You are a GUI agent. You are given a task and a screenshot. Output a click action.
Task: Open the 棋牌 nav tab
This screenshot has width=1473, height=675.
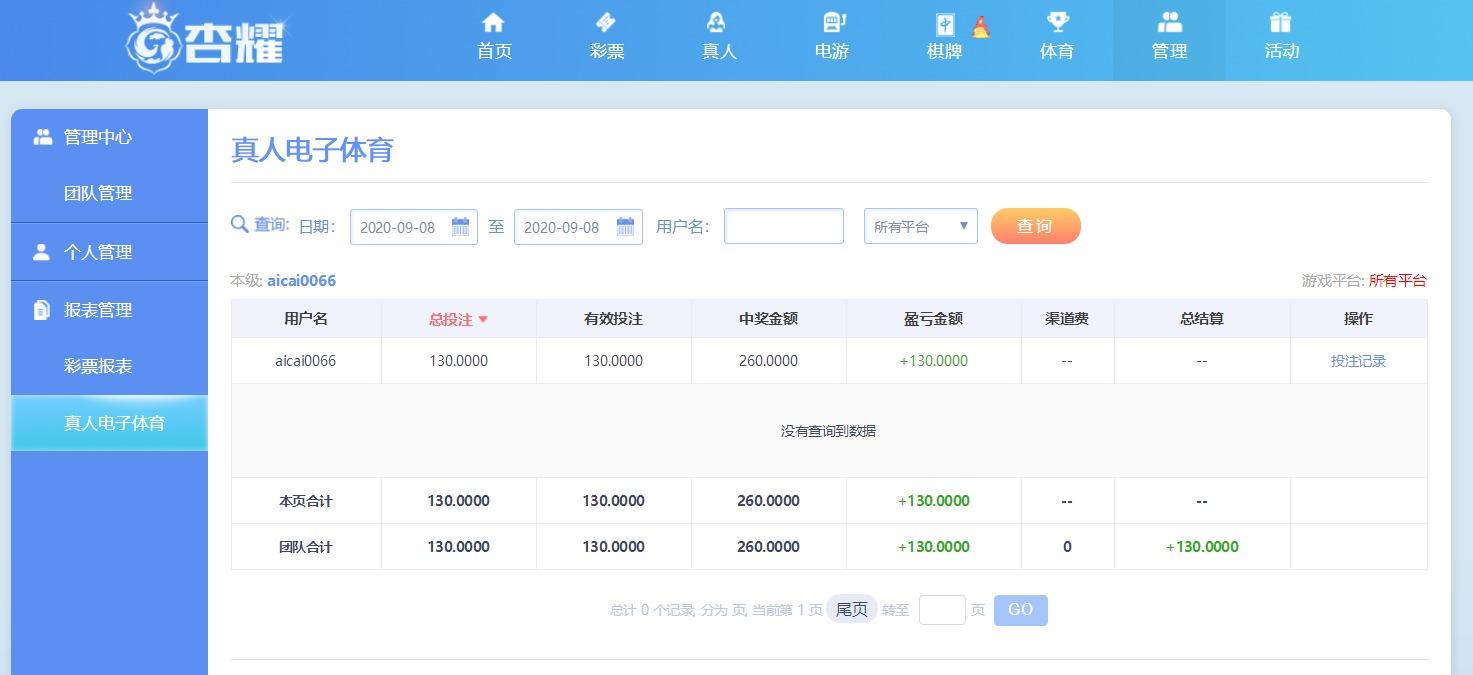pos(945,40)
